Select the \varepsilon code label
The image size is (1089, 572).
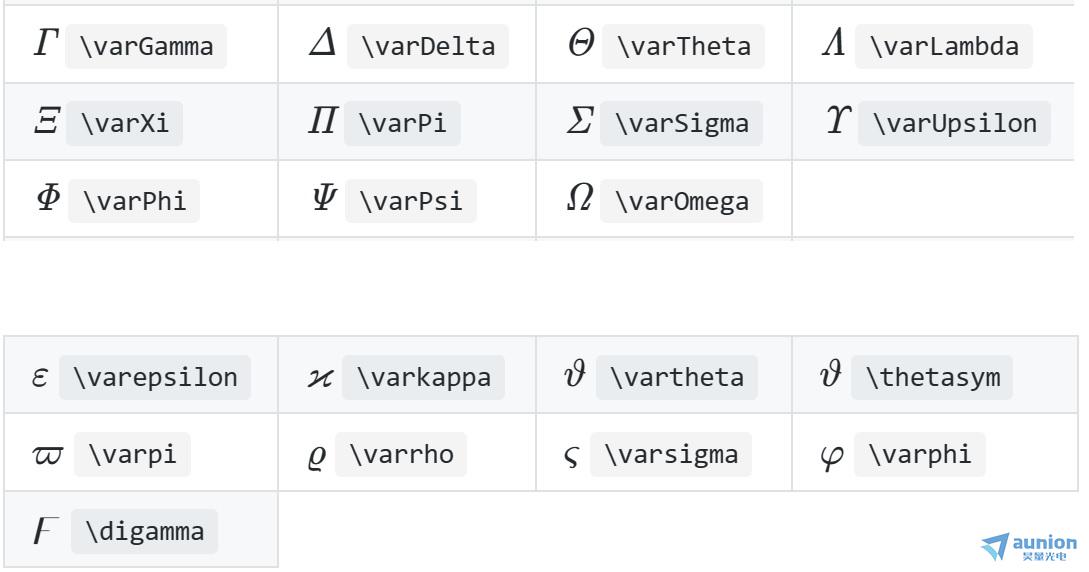[x=155, y=378]
